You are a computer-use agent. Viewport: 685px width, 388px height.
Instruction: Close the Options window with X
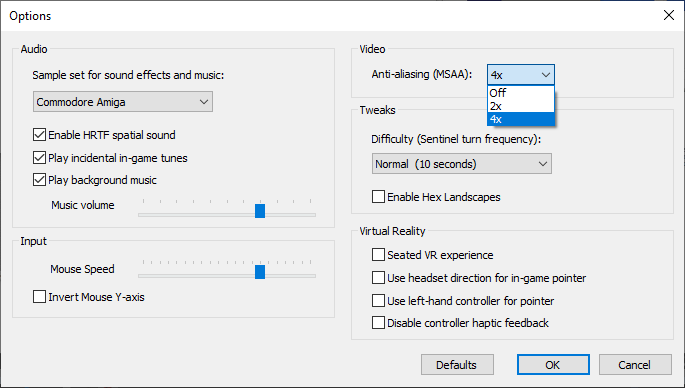coord(668,15)
